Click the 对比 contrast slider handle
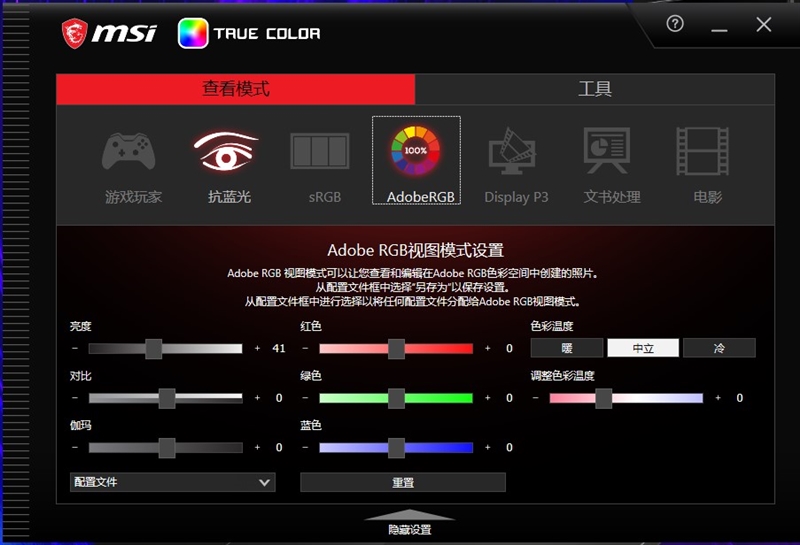 [167, 398]
